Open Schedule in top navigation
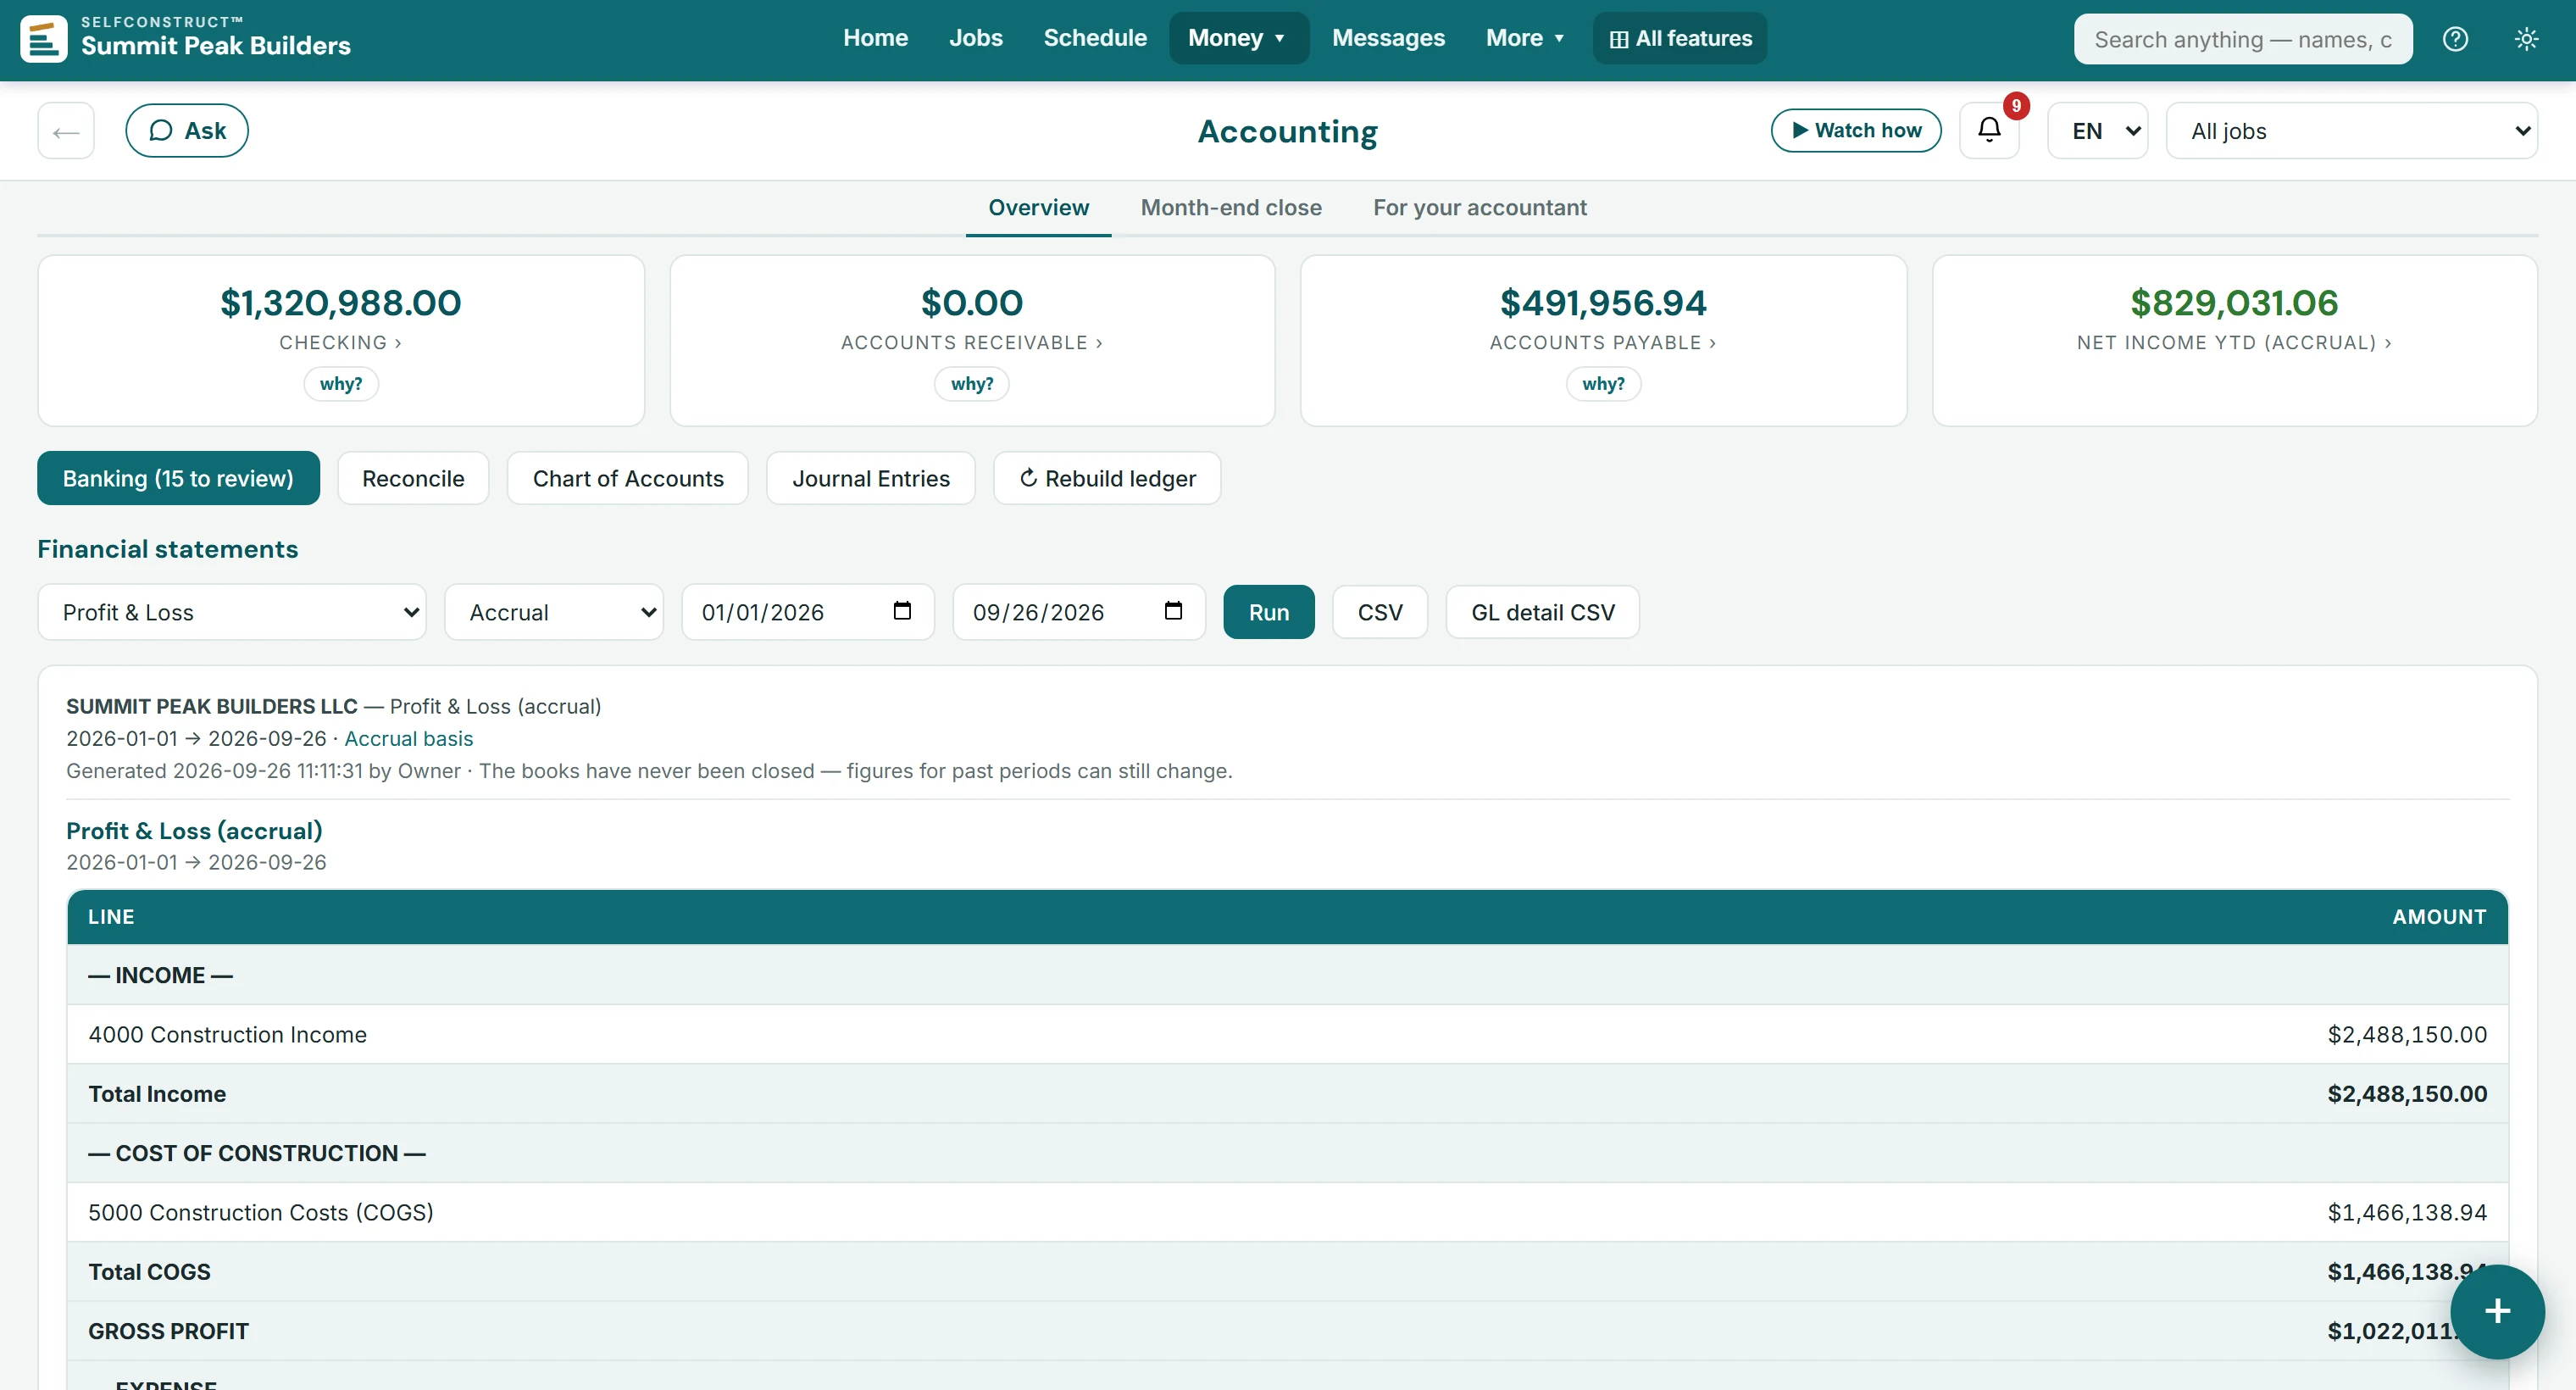Viewport: 2576px width, 1390px height. tap(1095, 38)
